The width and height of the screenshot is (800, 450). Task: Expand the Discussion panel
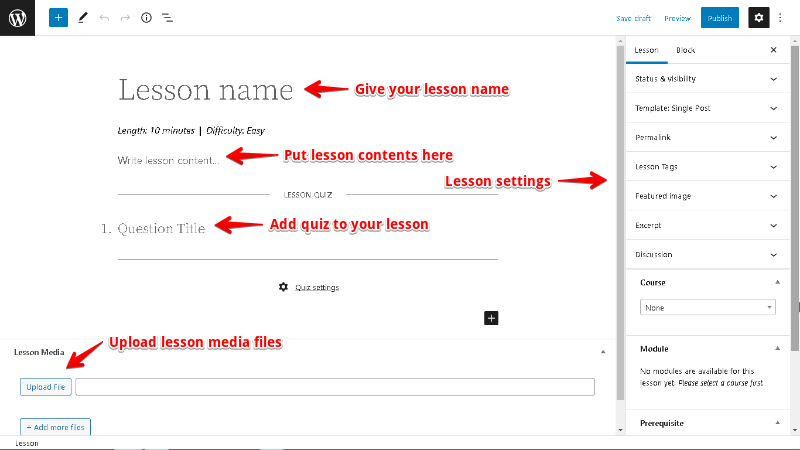coord(707,255)
